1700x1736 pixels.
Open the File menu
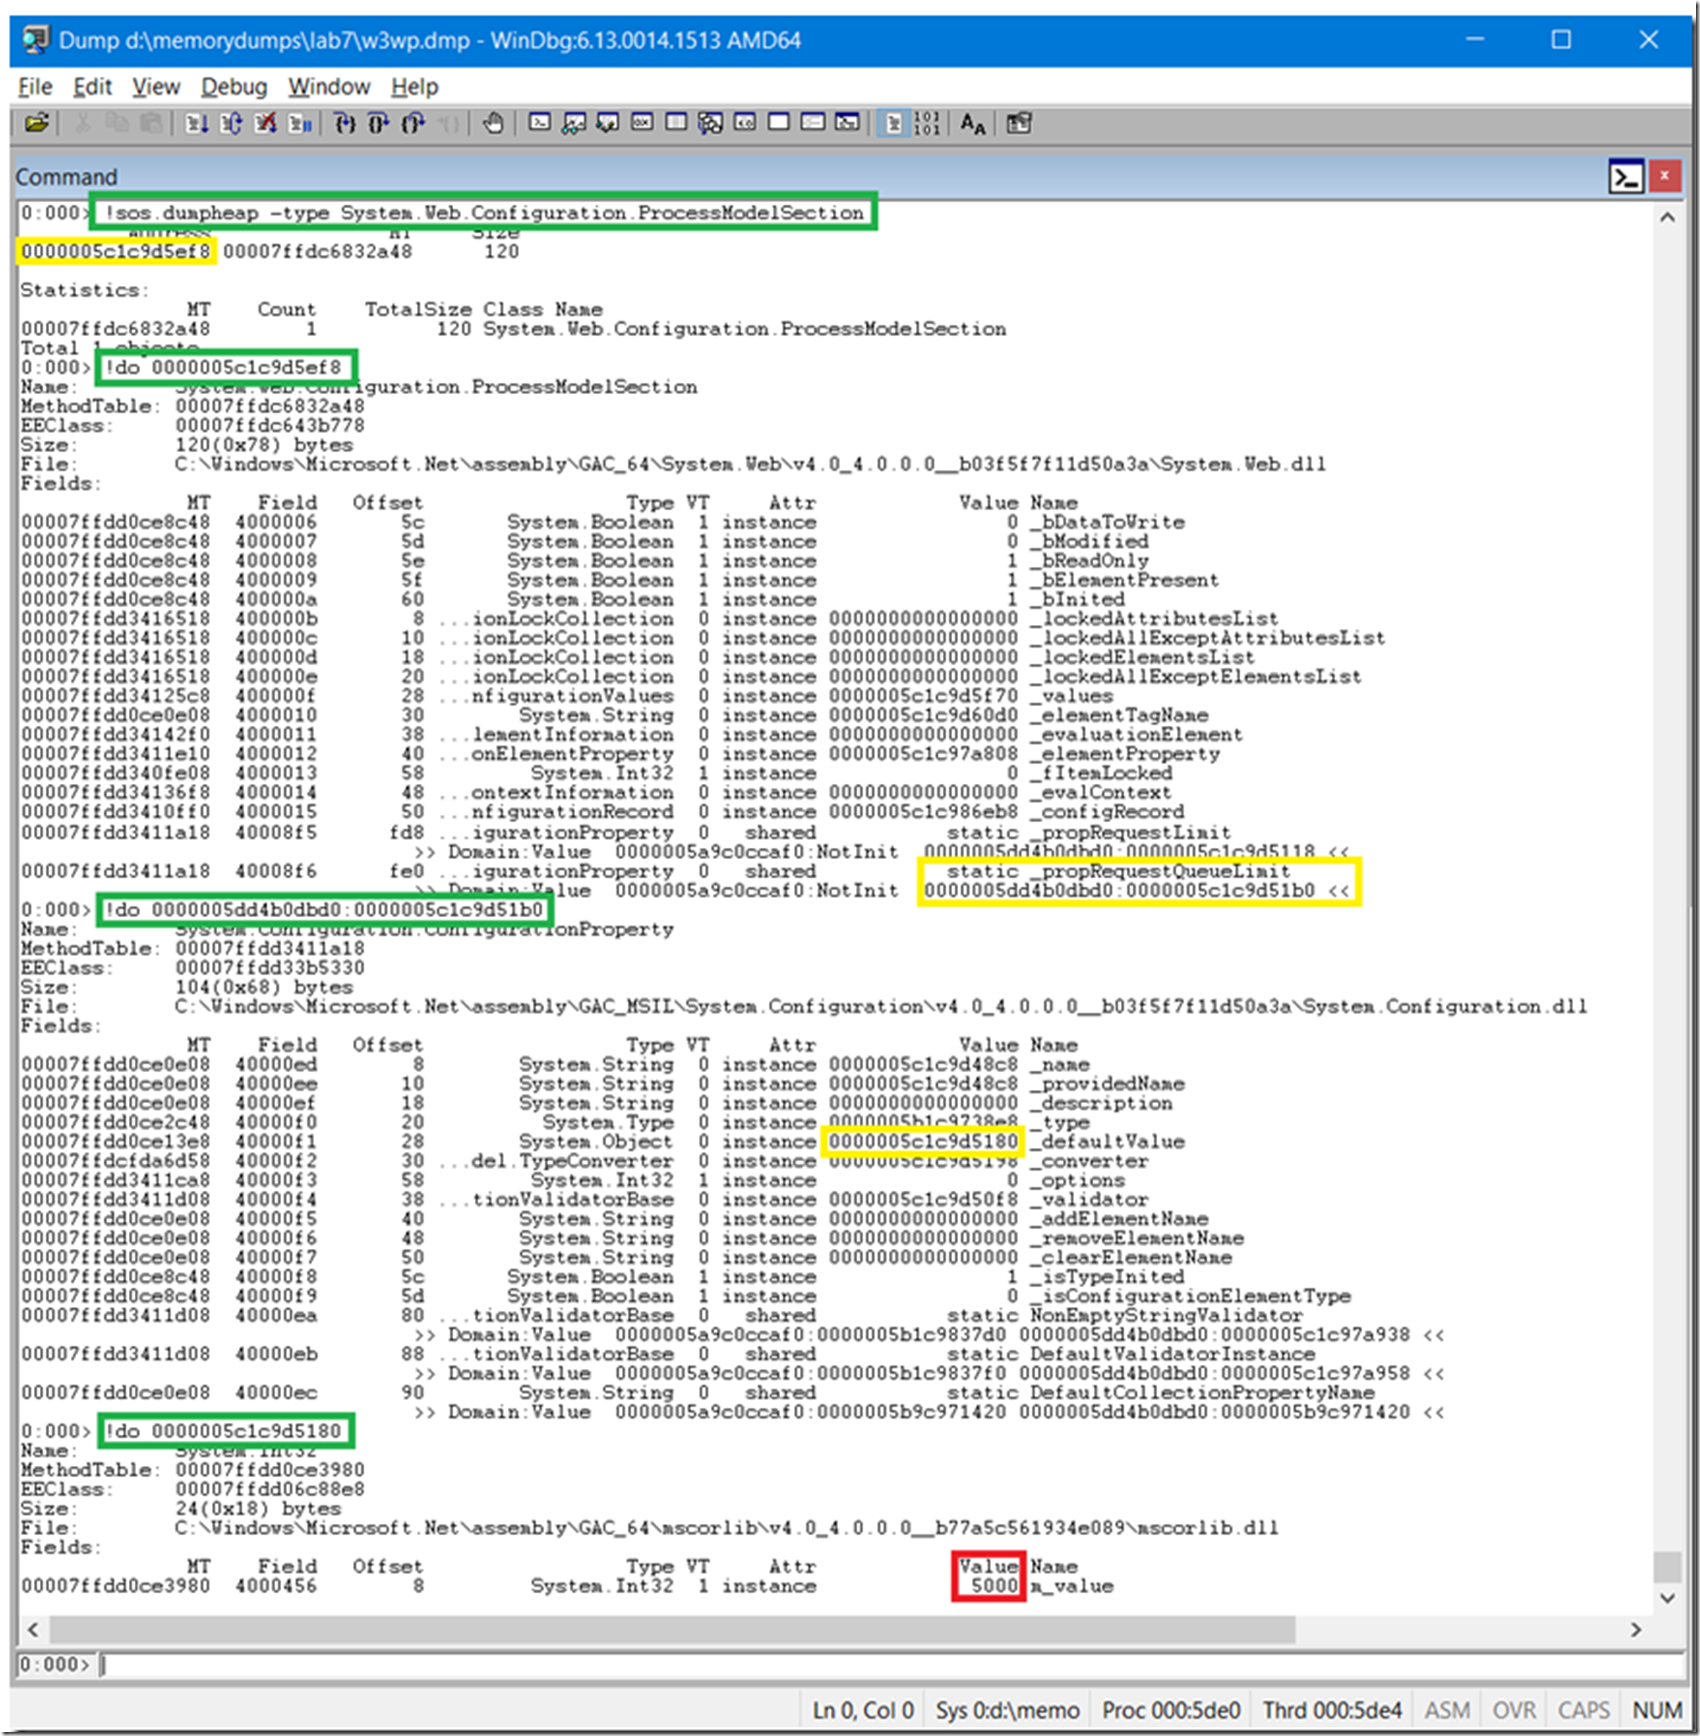pyautogui.click(x=35, y=87)
